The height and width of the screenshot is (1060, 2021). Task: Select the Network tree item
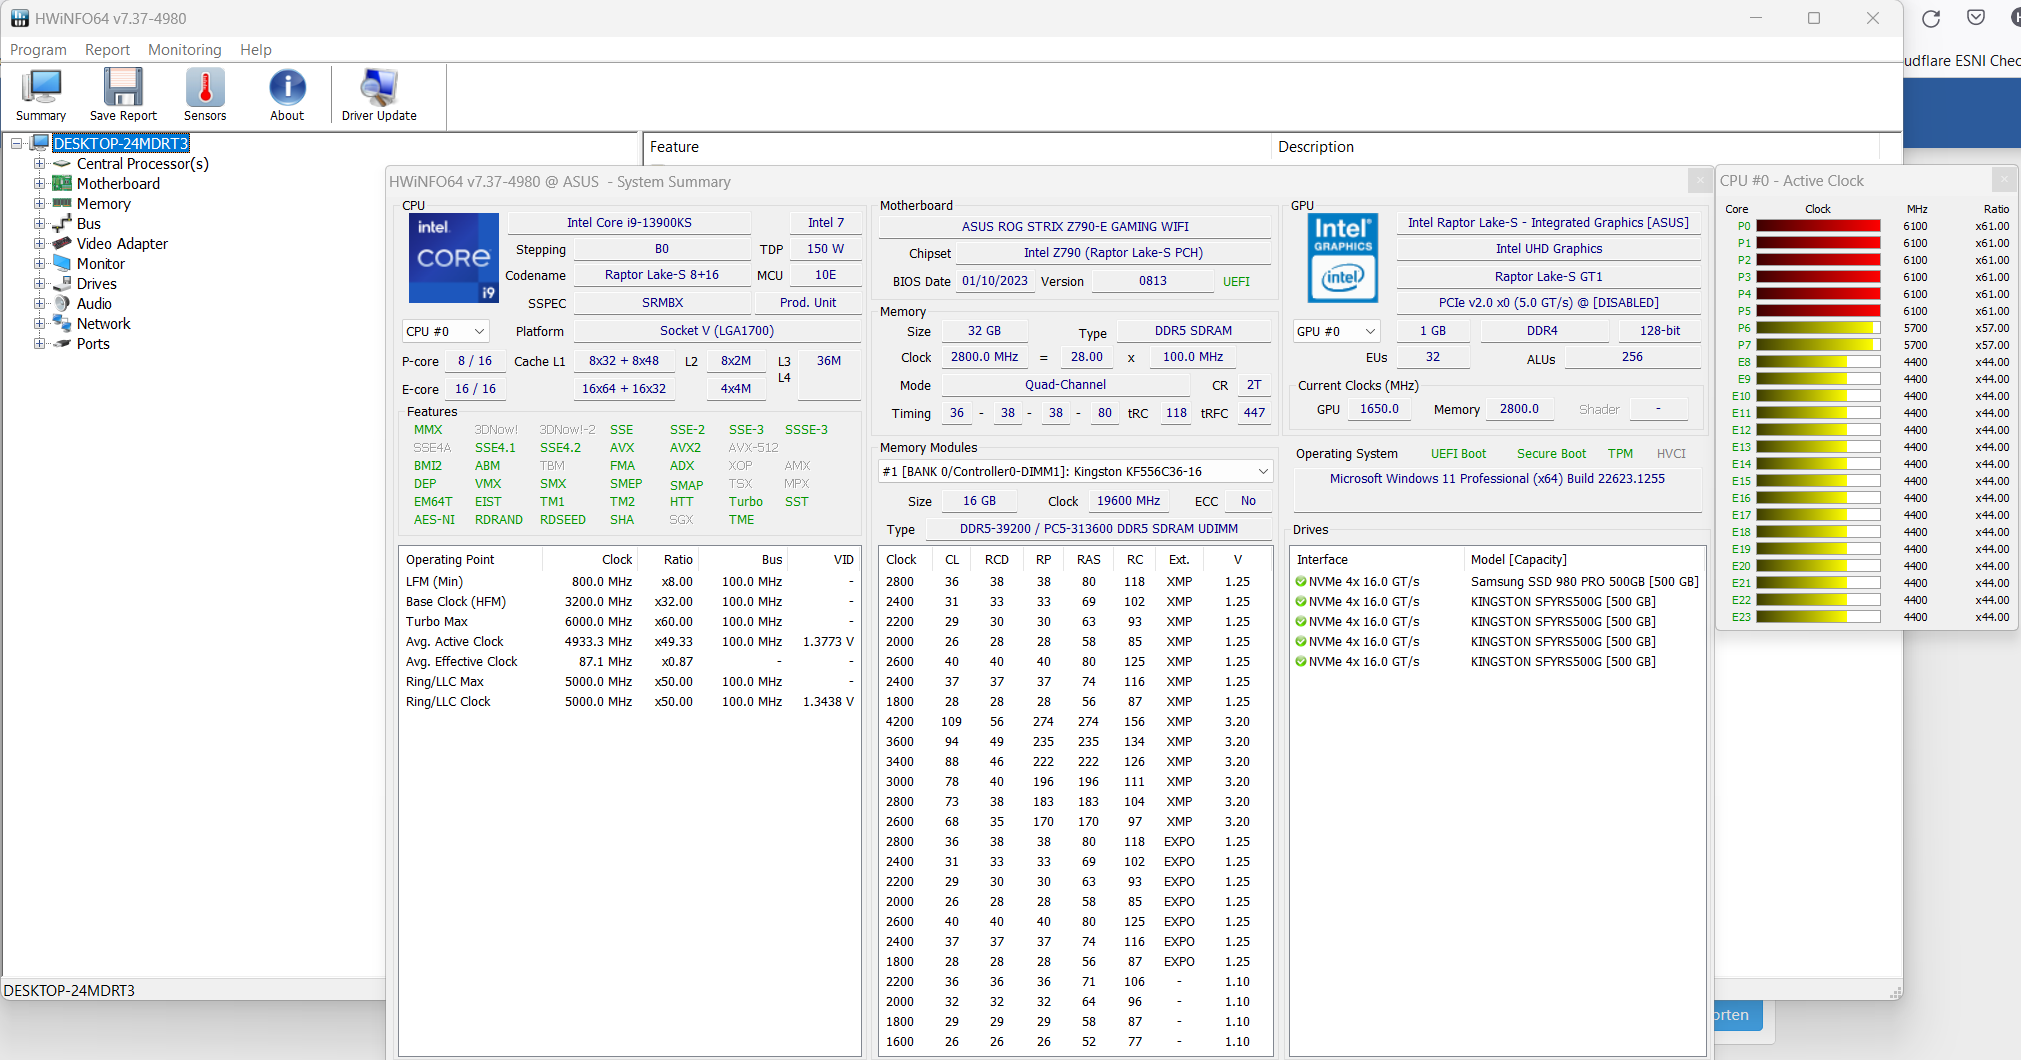pyautogui.click(x=103, y=324)
